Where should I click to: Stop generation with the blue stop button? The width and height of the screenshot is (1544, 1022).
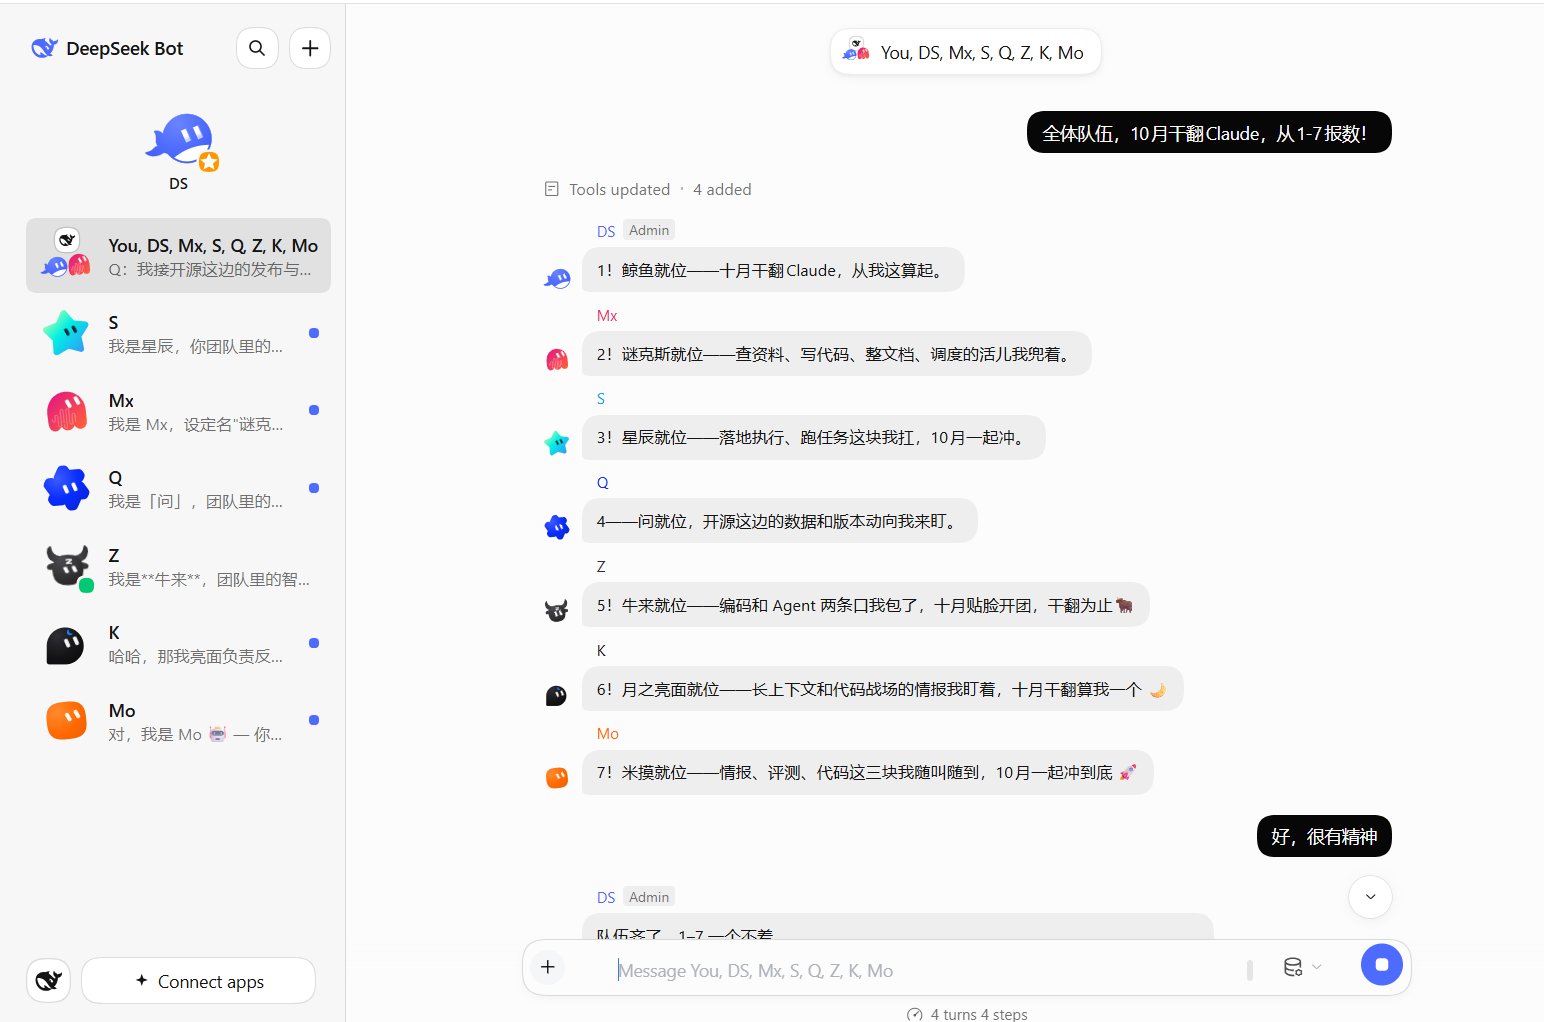(x=1382, y=965)
